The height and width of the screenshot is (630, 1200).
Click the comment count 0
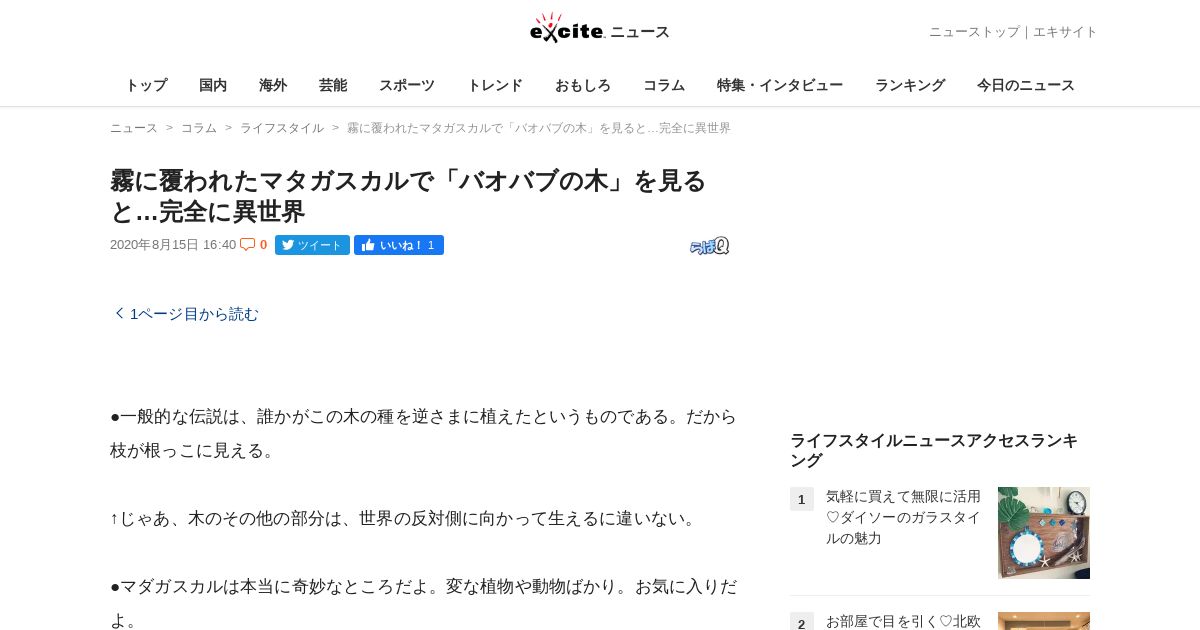click(264, 245)
